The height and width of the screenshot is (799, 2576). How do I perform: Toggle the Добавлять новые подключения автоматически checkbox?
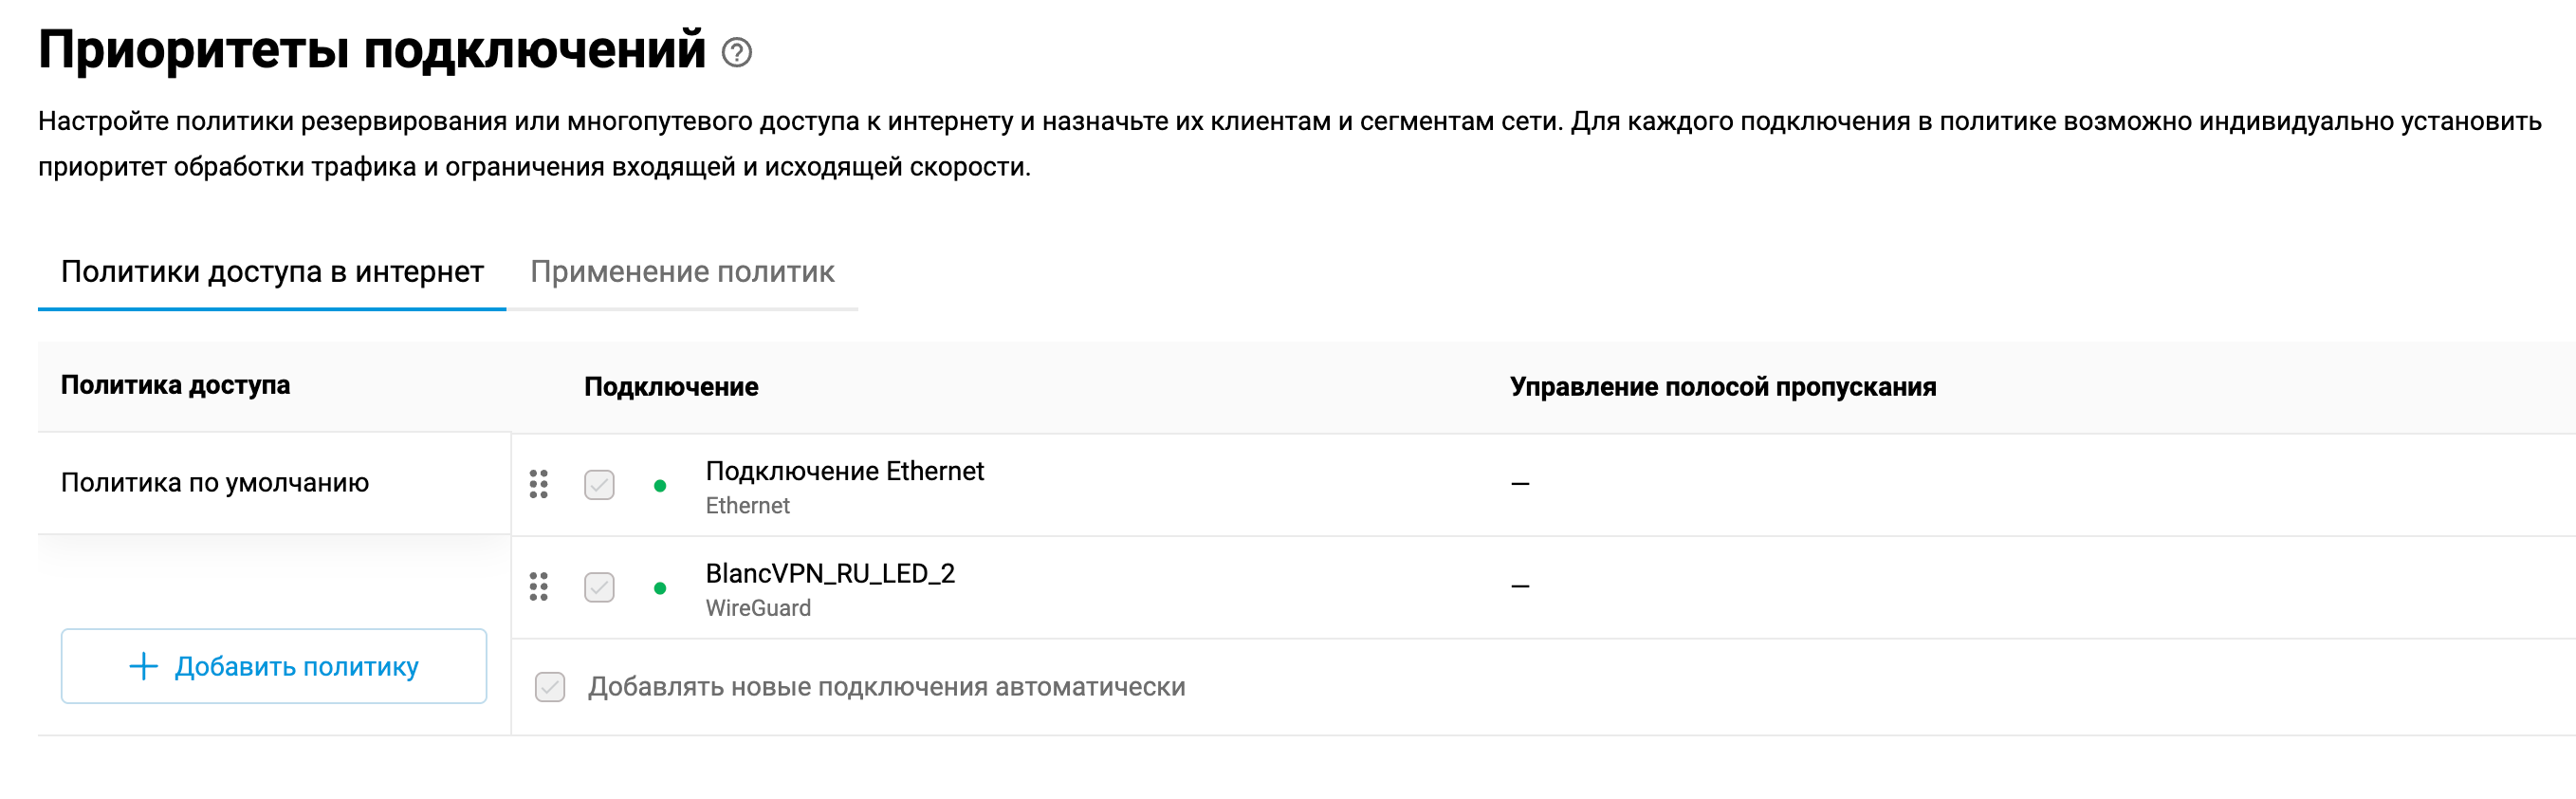click(550, 687)
